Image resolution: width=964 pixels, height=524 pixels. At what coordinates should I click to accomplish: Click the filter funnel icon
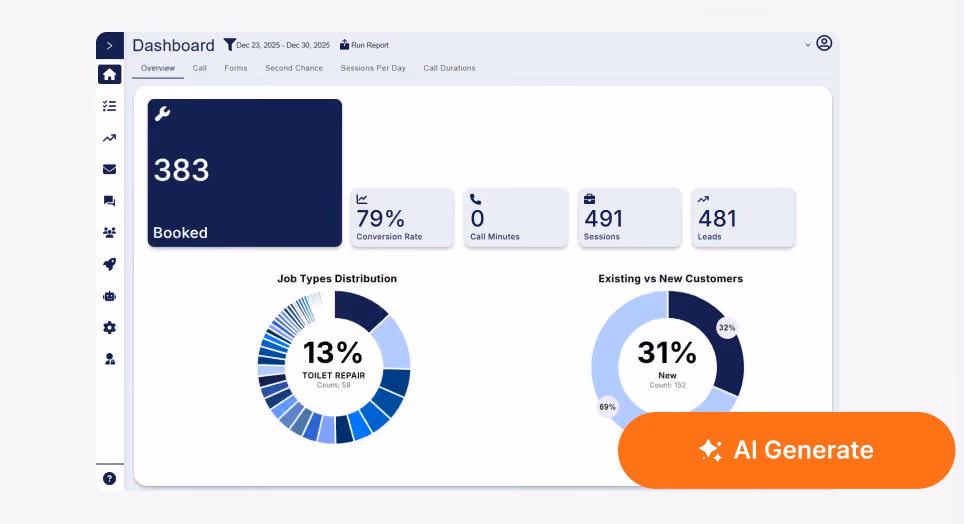(229, 44)
